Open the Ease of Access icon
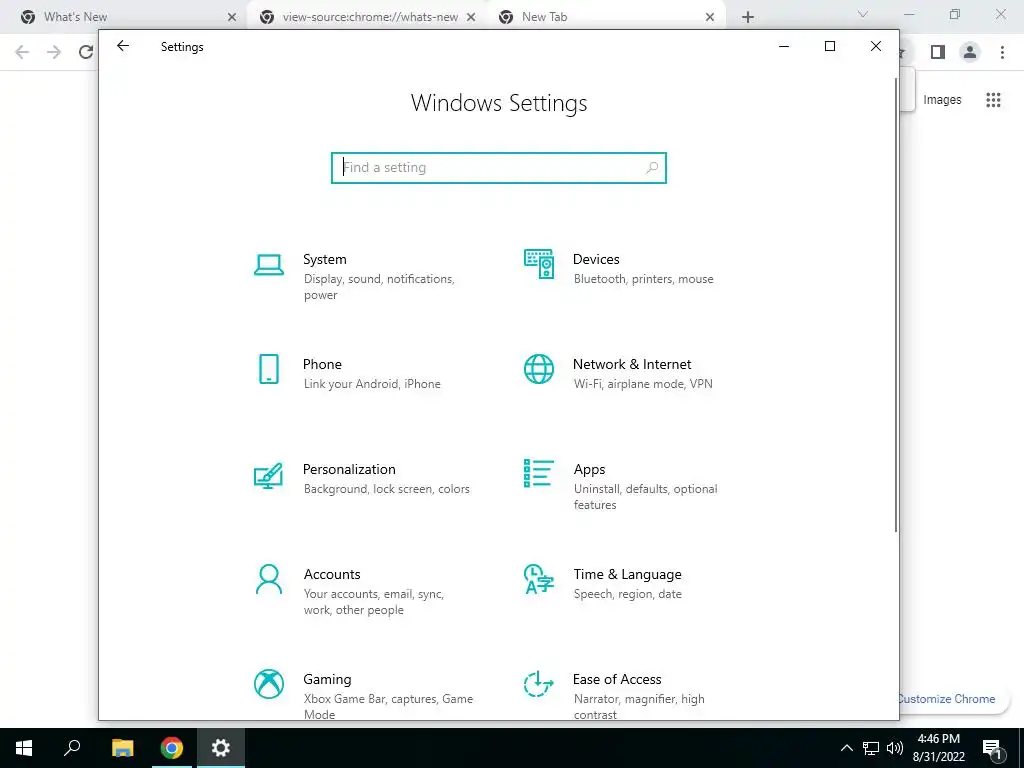1024x768 pixels. [539, 684]
